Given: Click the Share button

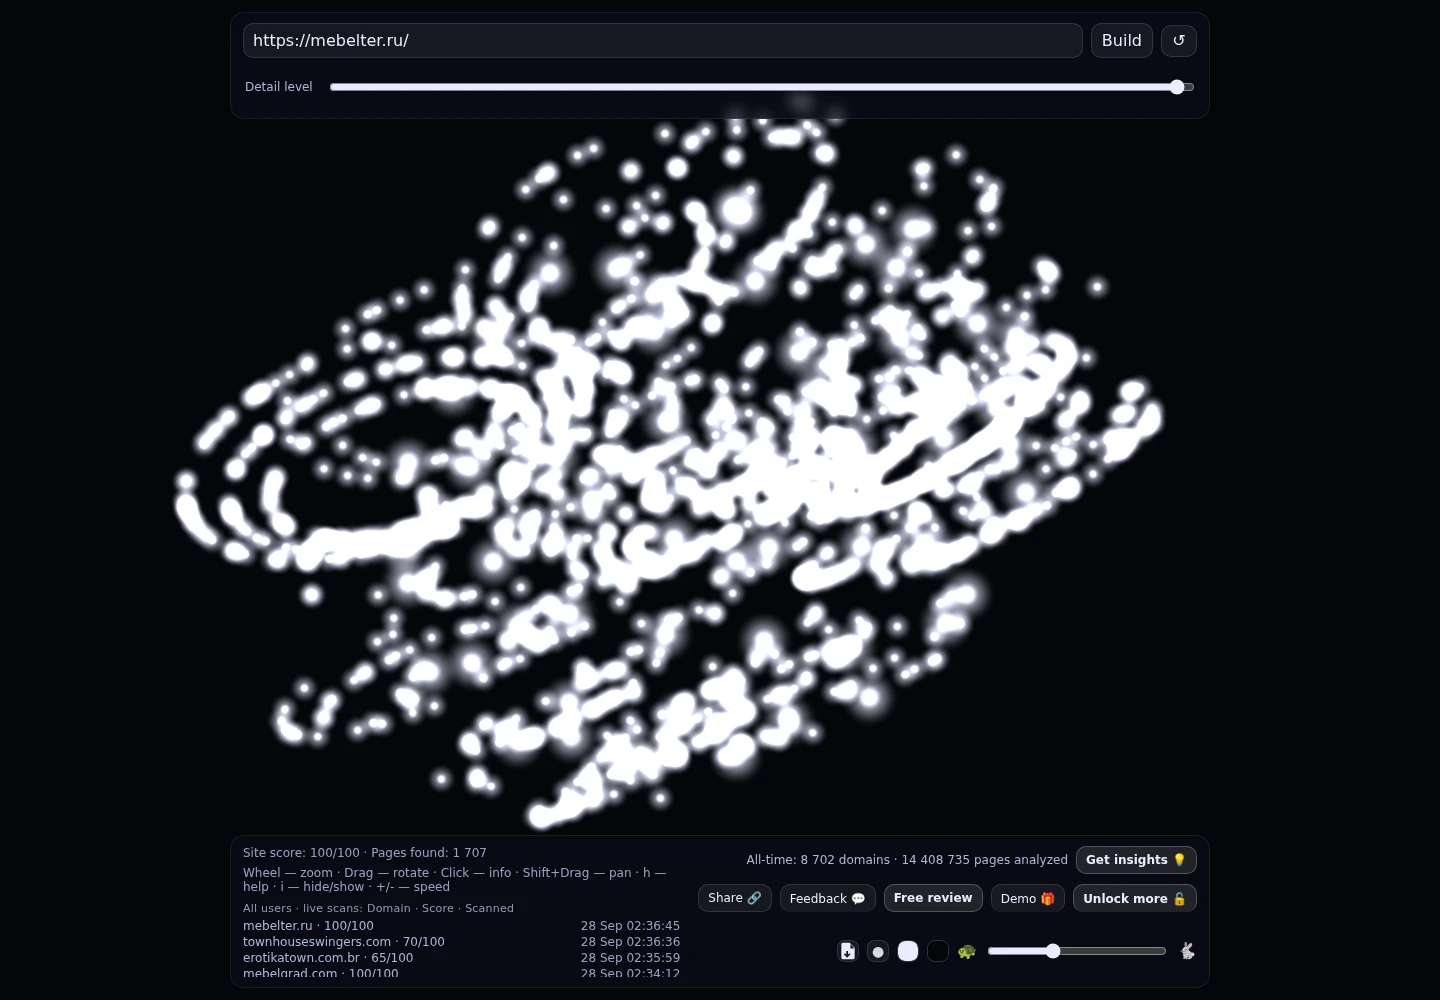Looking at the screenshot, I should pyautogui.click(x=735, y=898).
